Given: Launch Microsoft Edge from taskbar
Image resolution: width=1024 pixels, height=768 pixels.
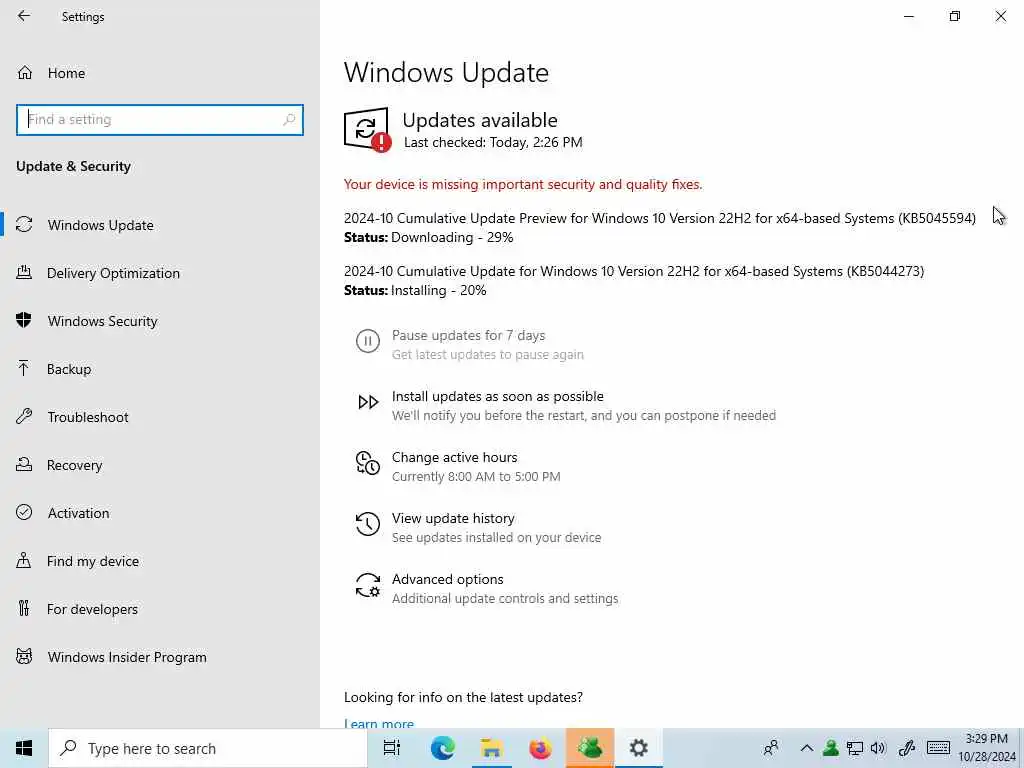Looking at the screenshot, I should coord(442,748).
